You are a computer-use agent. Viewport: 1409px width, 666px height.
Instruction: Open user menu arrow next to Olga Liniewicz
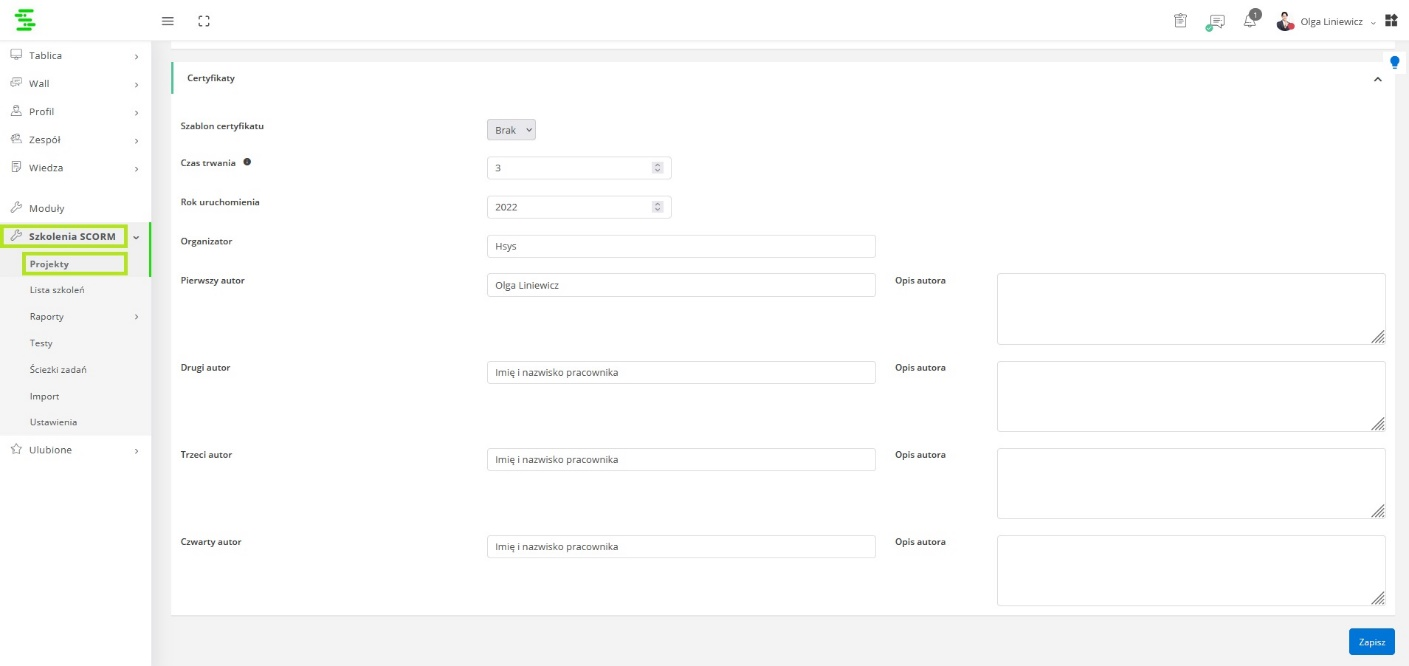(x=1373, y=22)
